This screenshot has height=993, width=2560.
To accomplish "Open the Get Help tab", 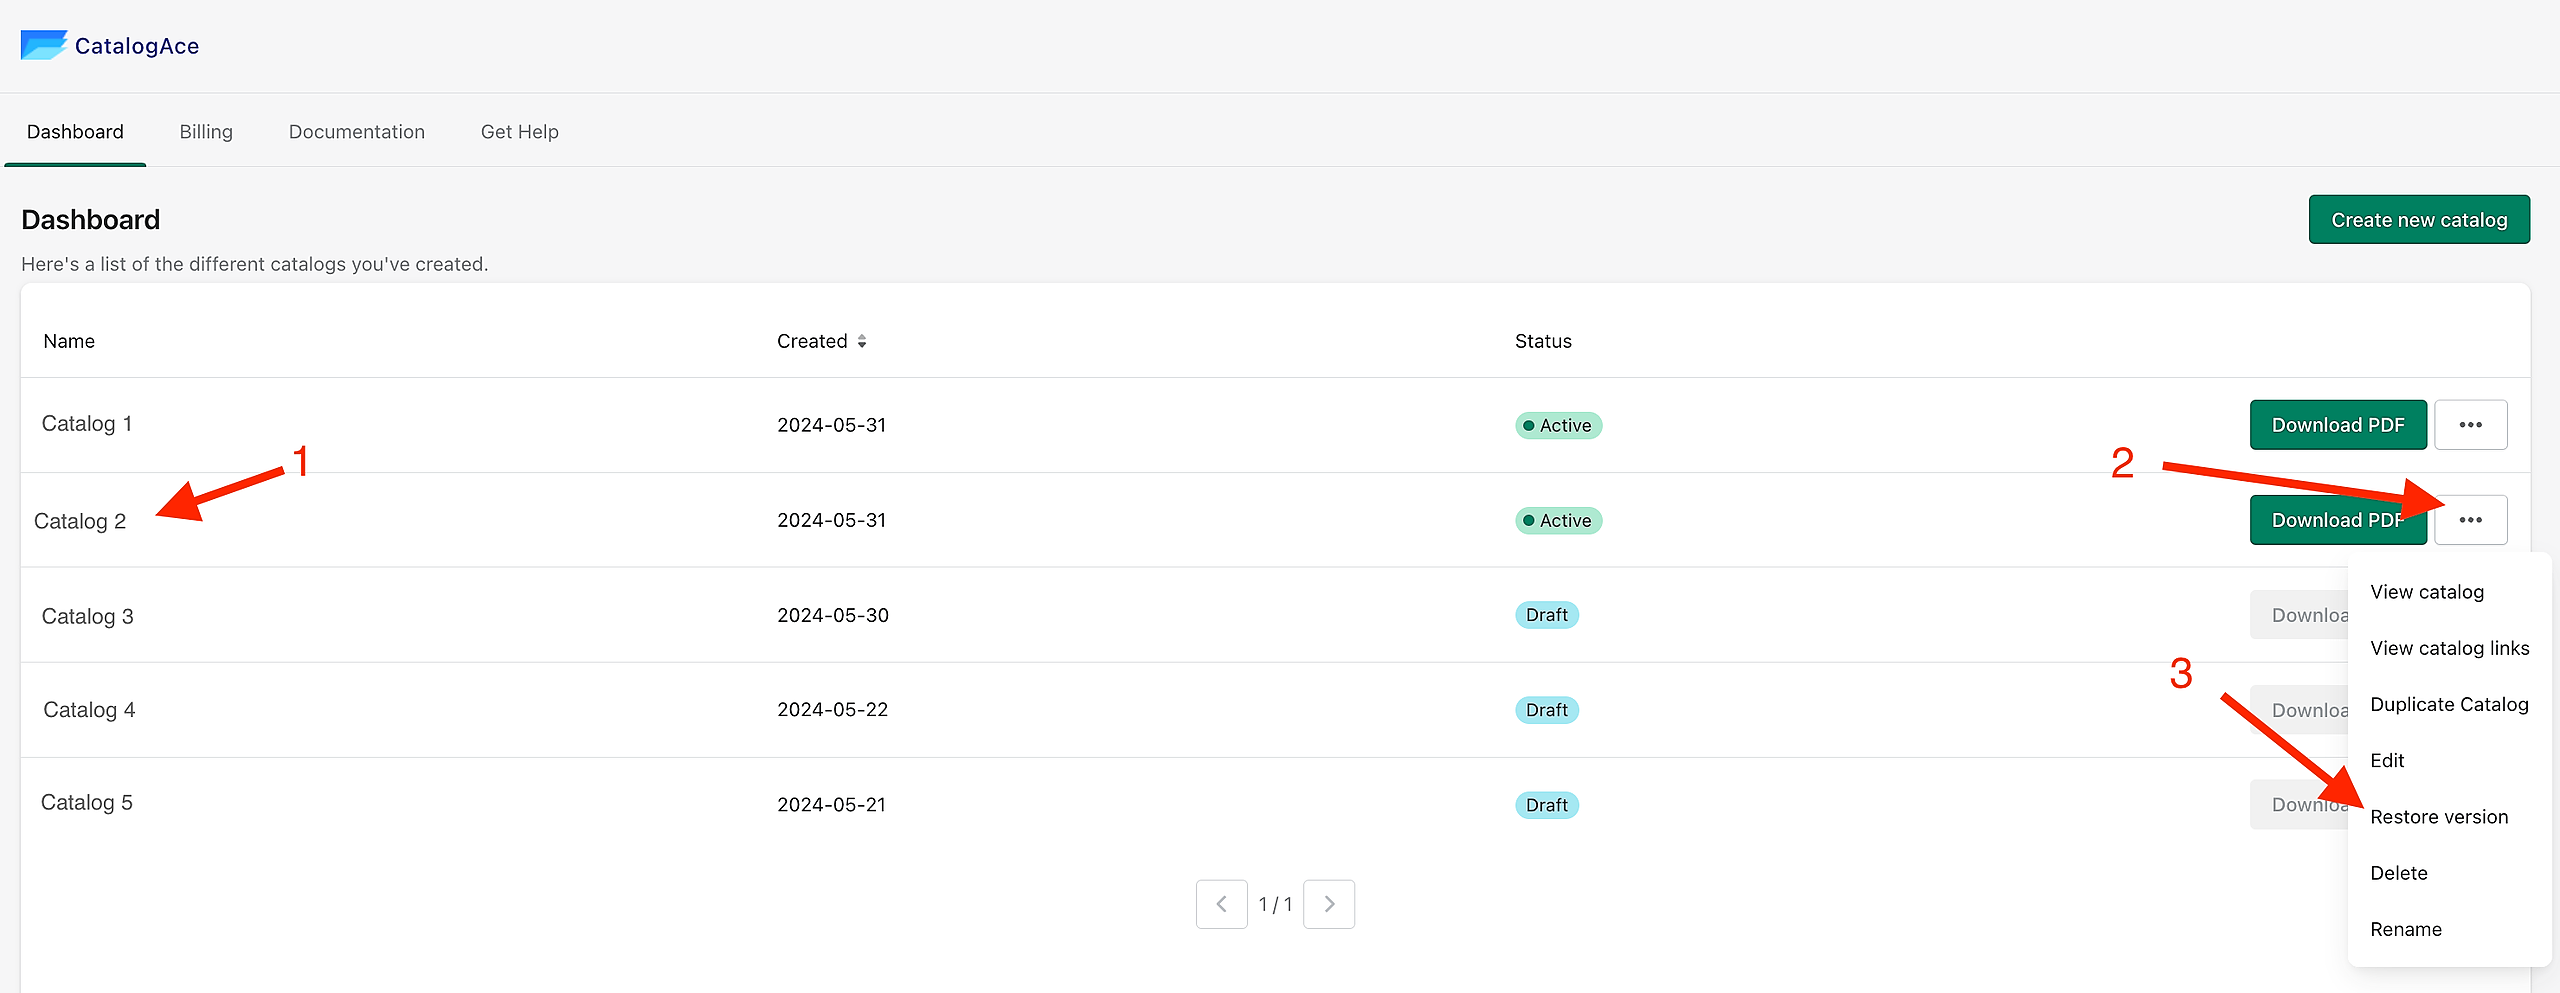I will (x=520, y=132).
